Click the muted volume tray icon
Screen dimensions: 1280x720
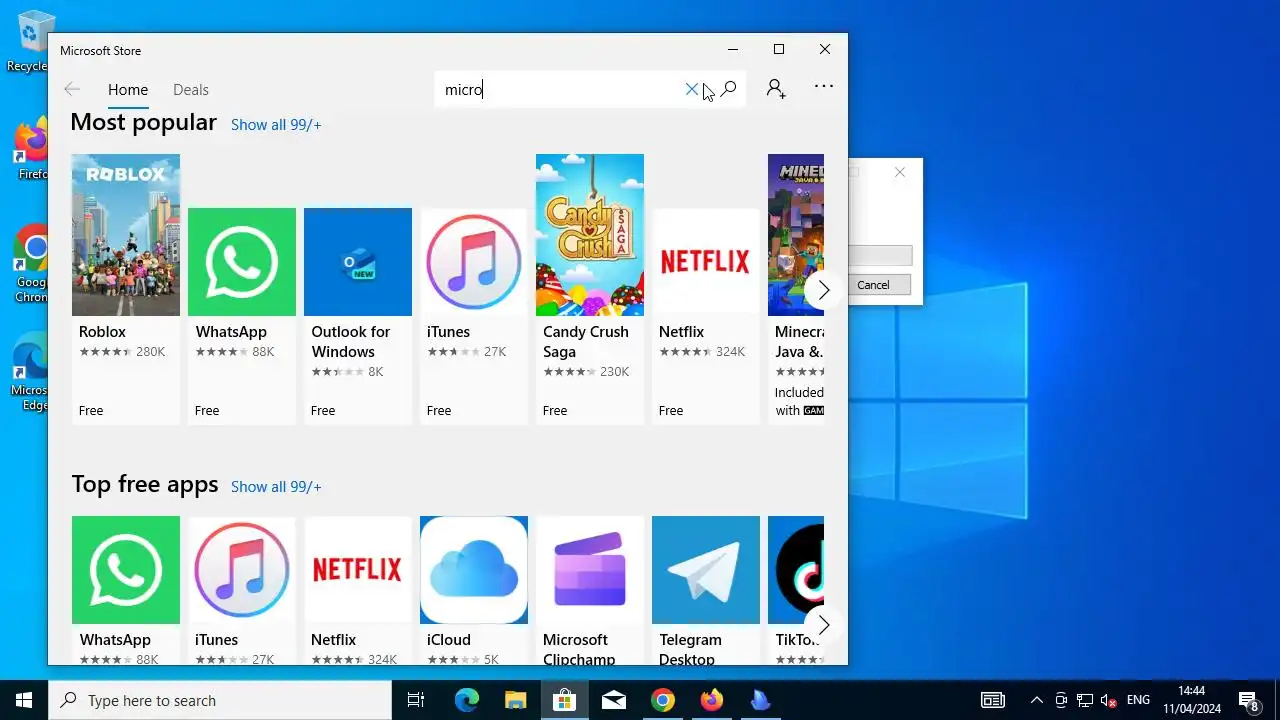(x=1109, y=700)
